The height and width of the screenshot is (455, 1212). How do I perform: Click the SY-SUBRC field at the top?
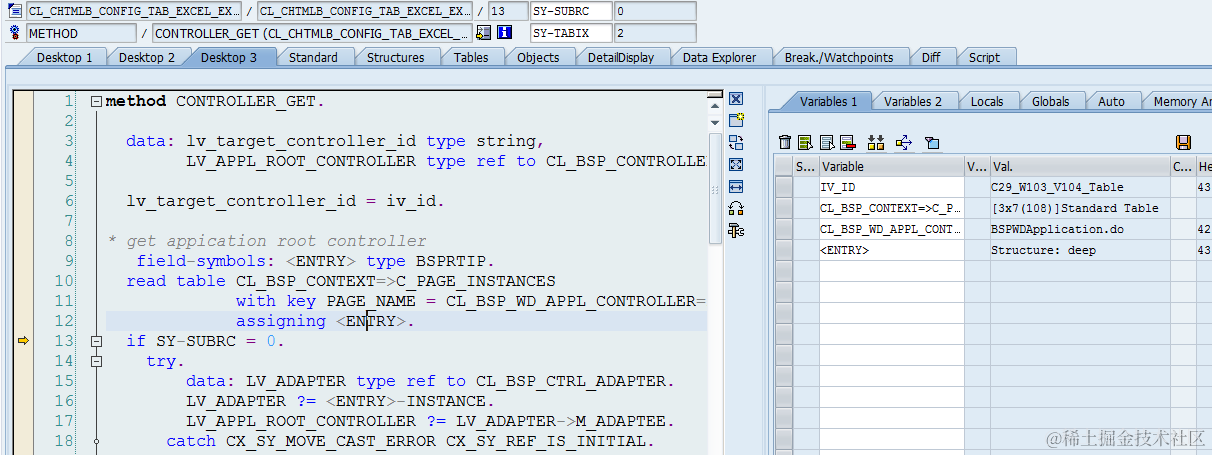(570, 11)
